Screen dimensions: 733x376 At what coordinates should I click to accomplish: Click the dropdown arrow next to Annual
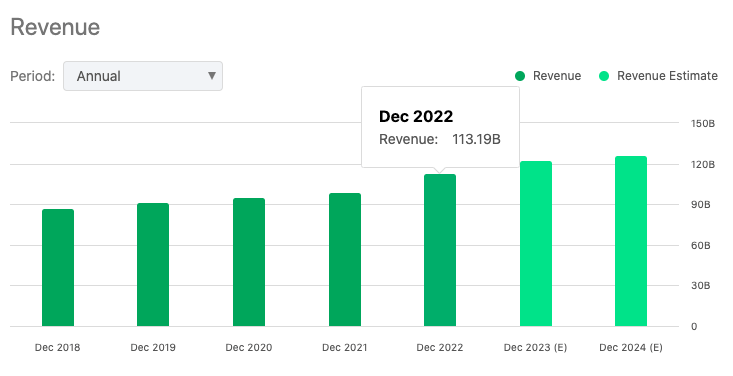(x=212, y=76)
